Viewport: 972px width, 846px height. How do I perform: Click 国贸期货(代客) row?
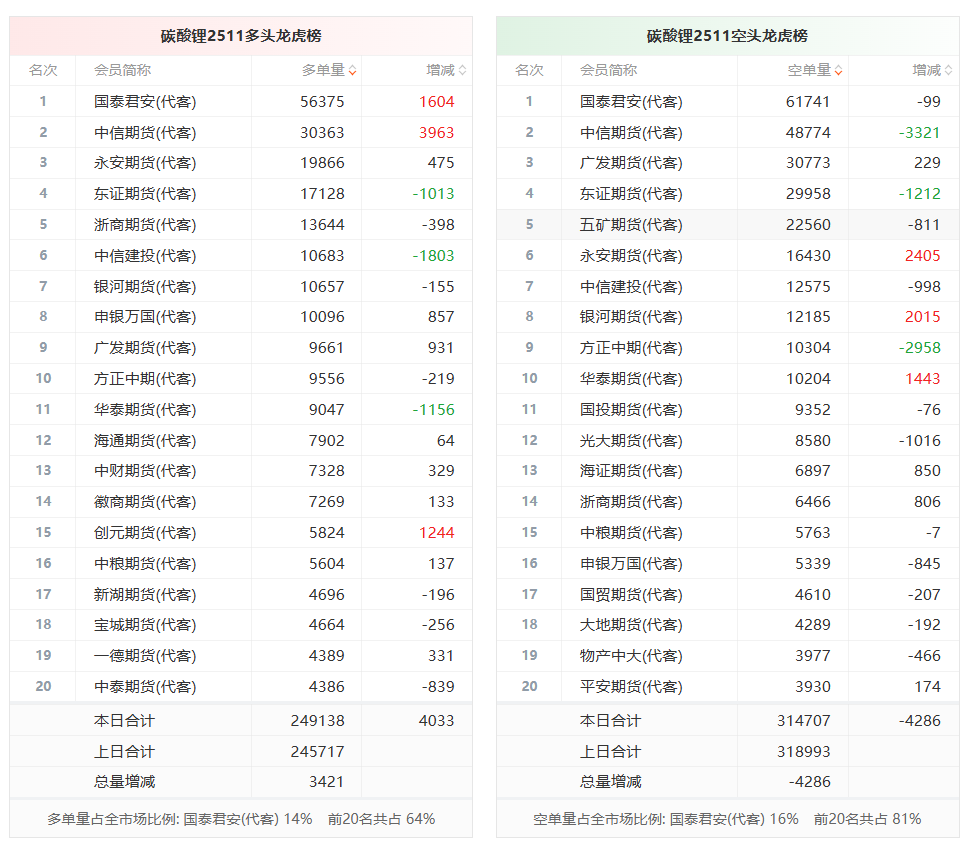[728, 595]
